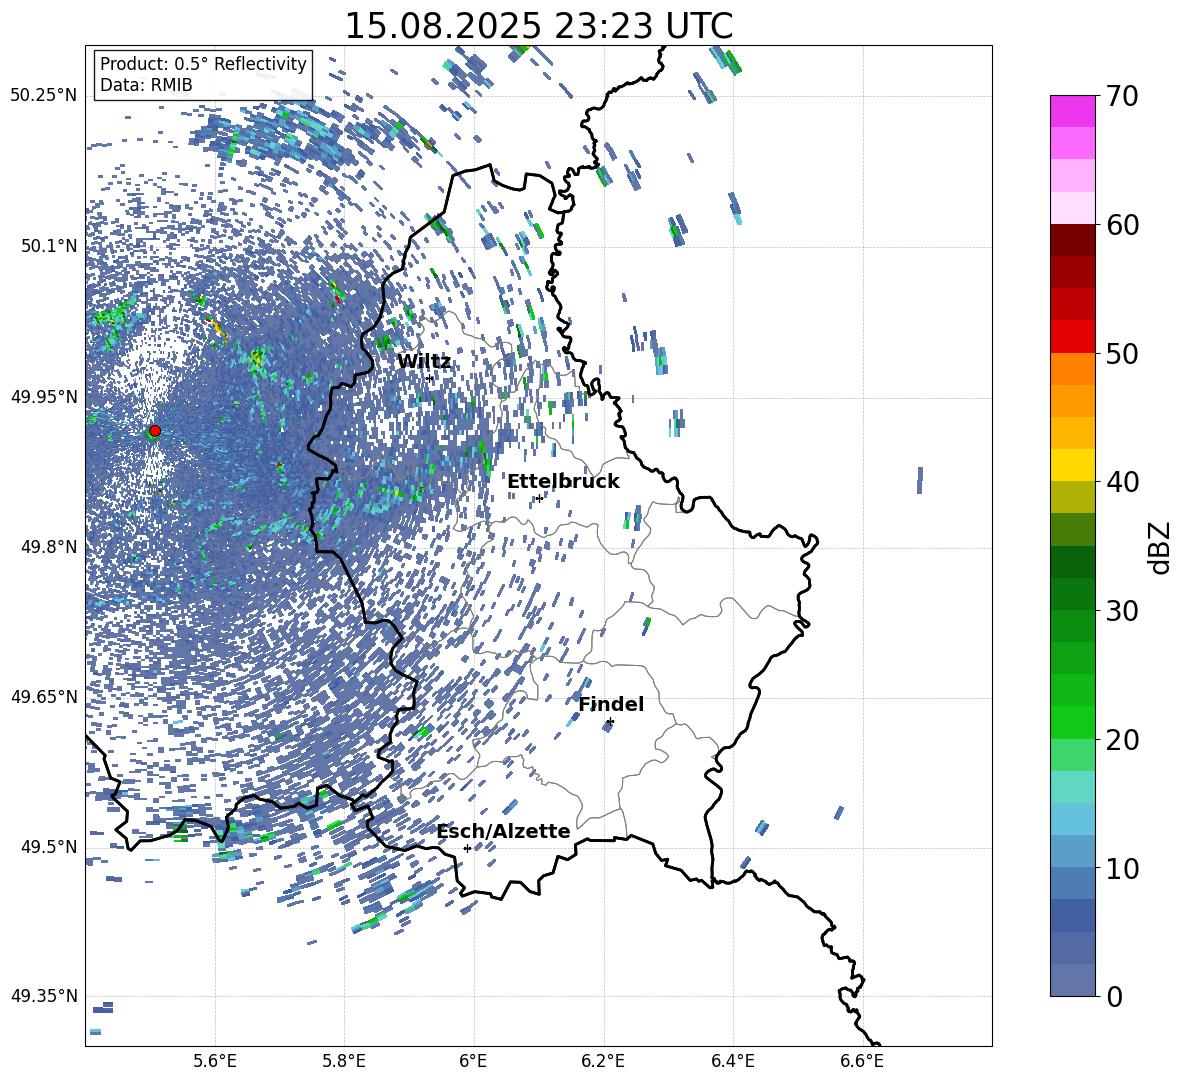Click the 6.6°E longitude label

(862, 1061)
